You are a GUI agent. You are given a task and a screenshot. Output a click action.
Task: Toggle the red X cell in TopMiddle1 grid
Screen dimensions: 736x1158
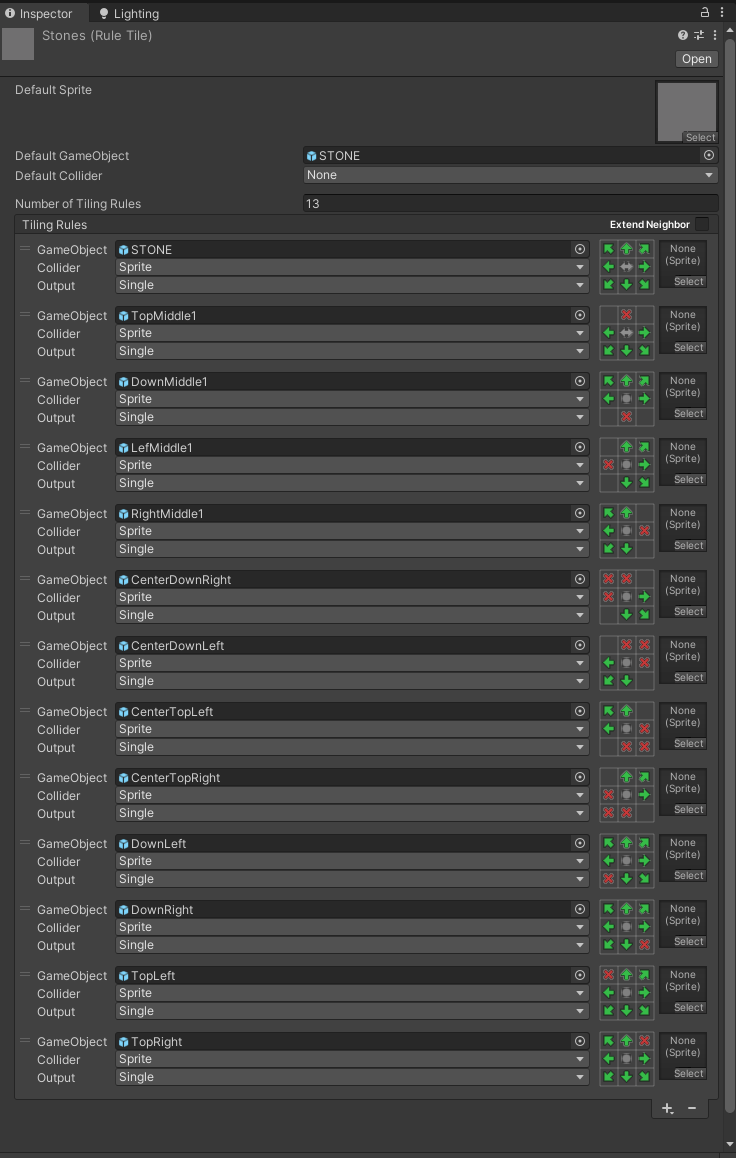click(x=627, y=315)
